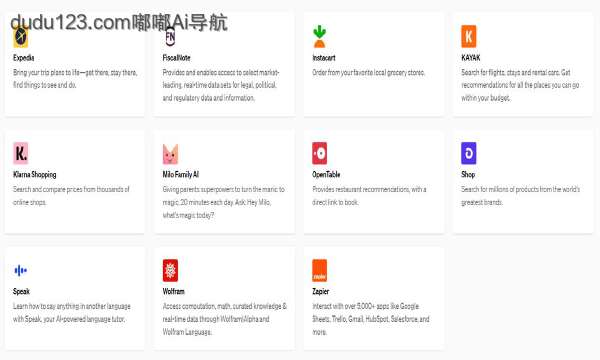
Task: Click the purple Shop icon
Action: pyautogui.click(x=469, y=153)
